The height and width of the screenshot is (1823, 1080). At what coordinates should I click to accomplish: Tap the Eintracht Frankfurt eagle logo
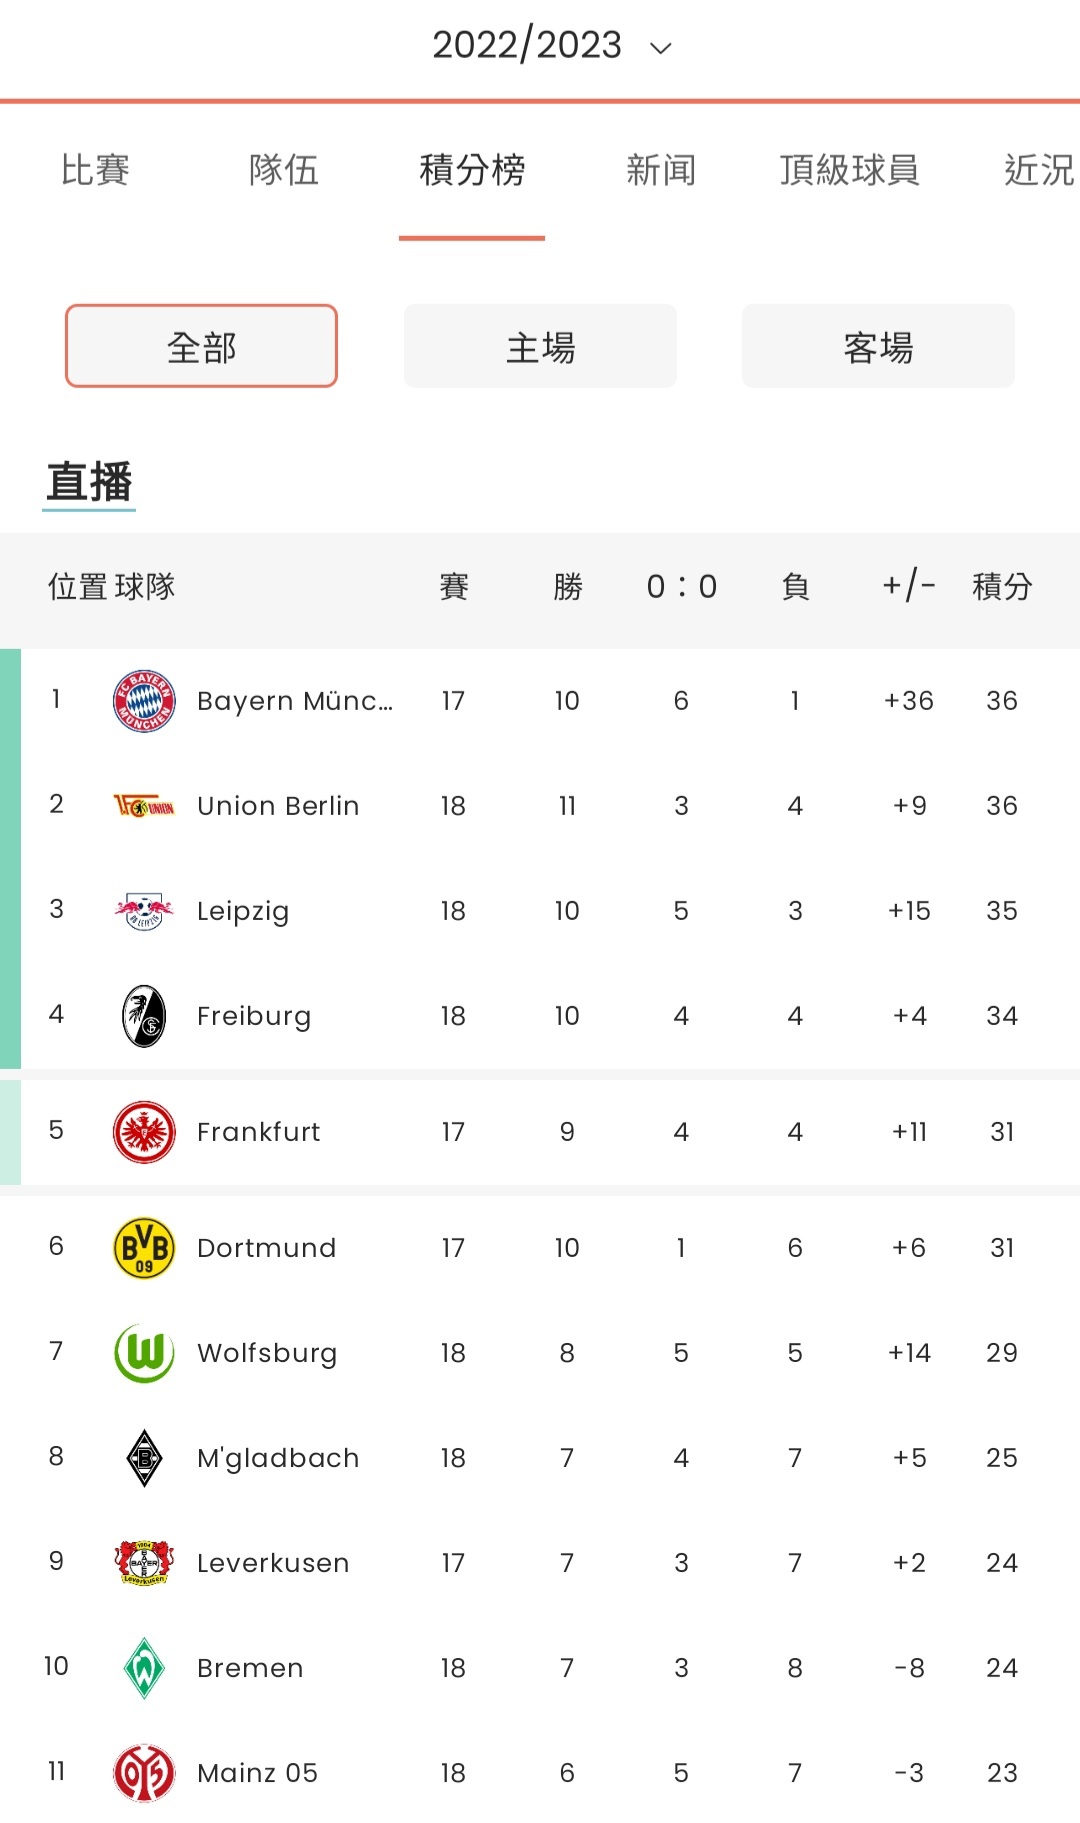[x=144, y=1132]
